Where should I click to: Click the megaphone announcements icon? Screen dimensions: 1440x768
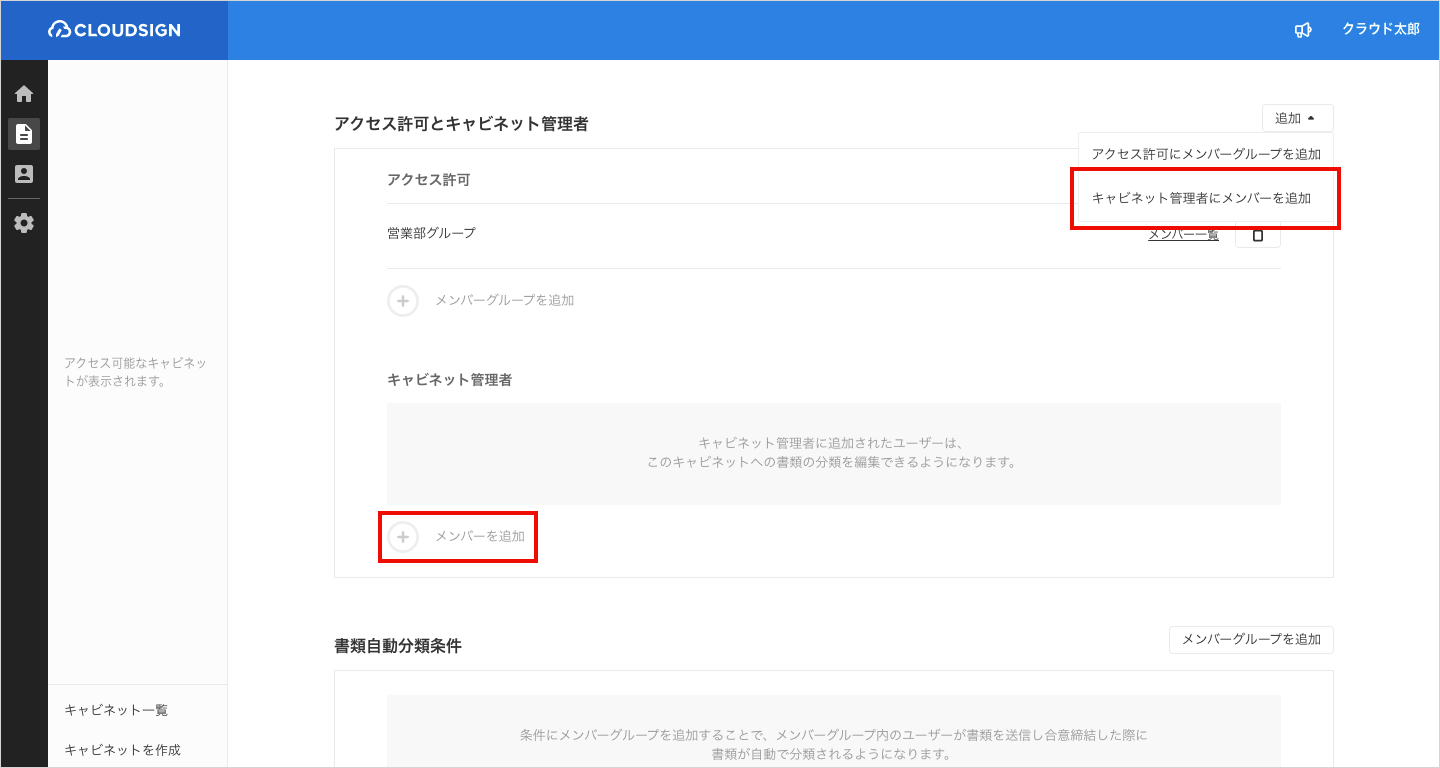click(x=1302, y=30)
